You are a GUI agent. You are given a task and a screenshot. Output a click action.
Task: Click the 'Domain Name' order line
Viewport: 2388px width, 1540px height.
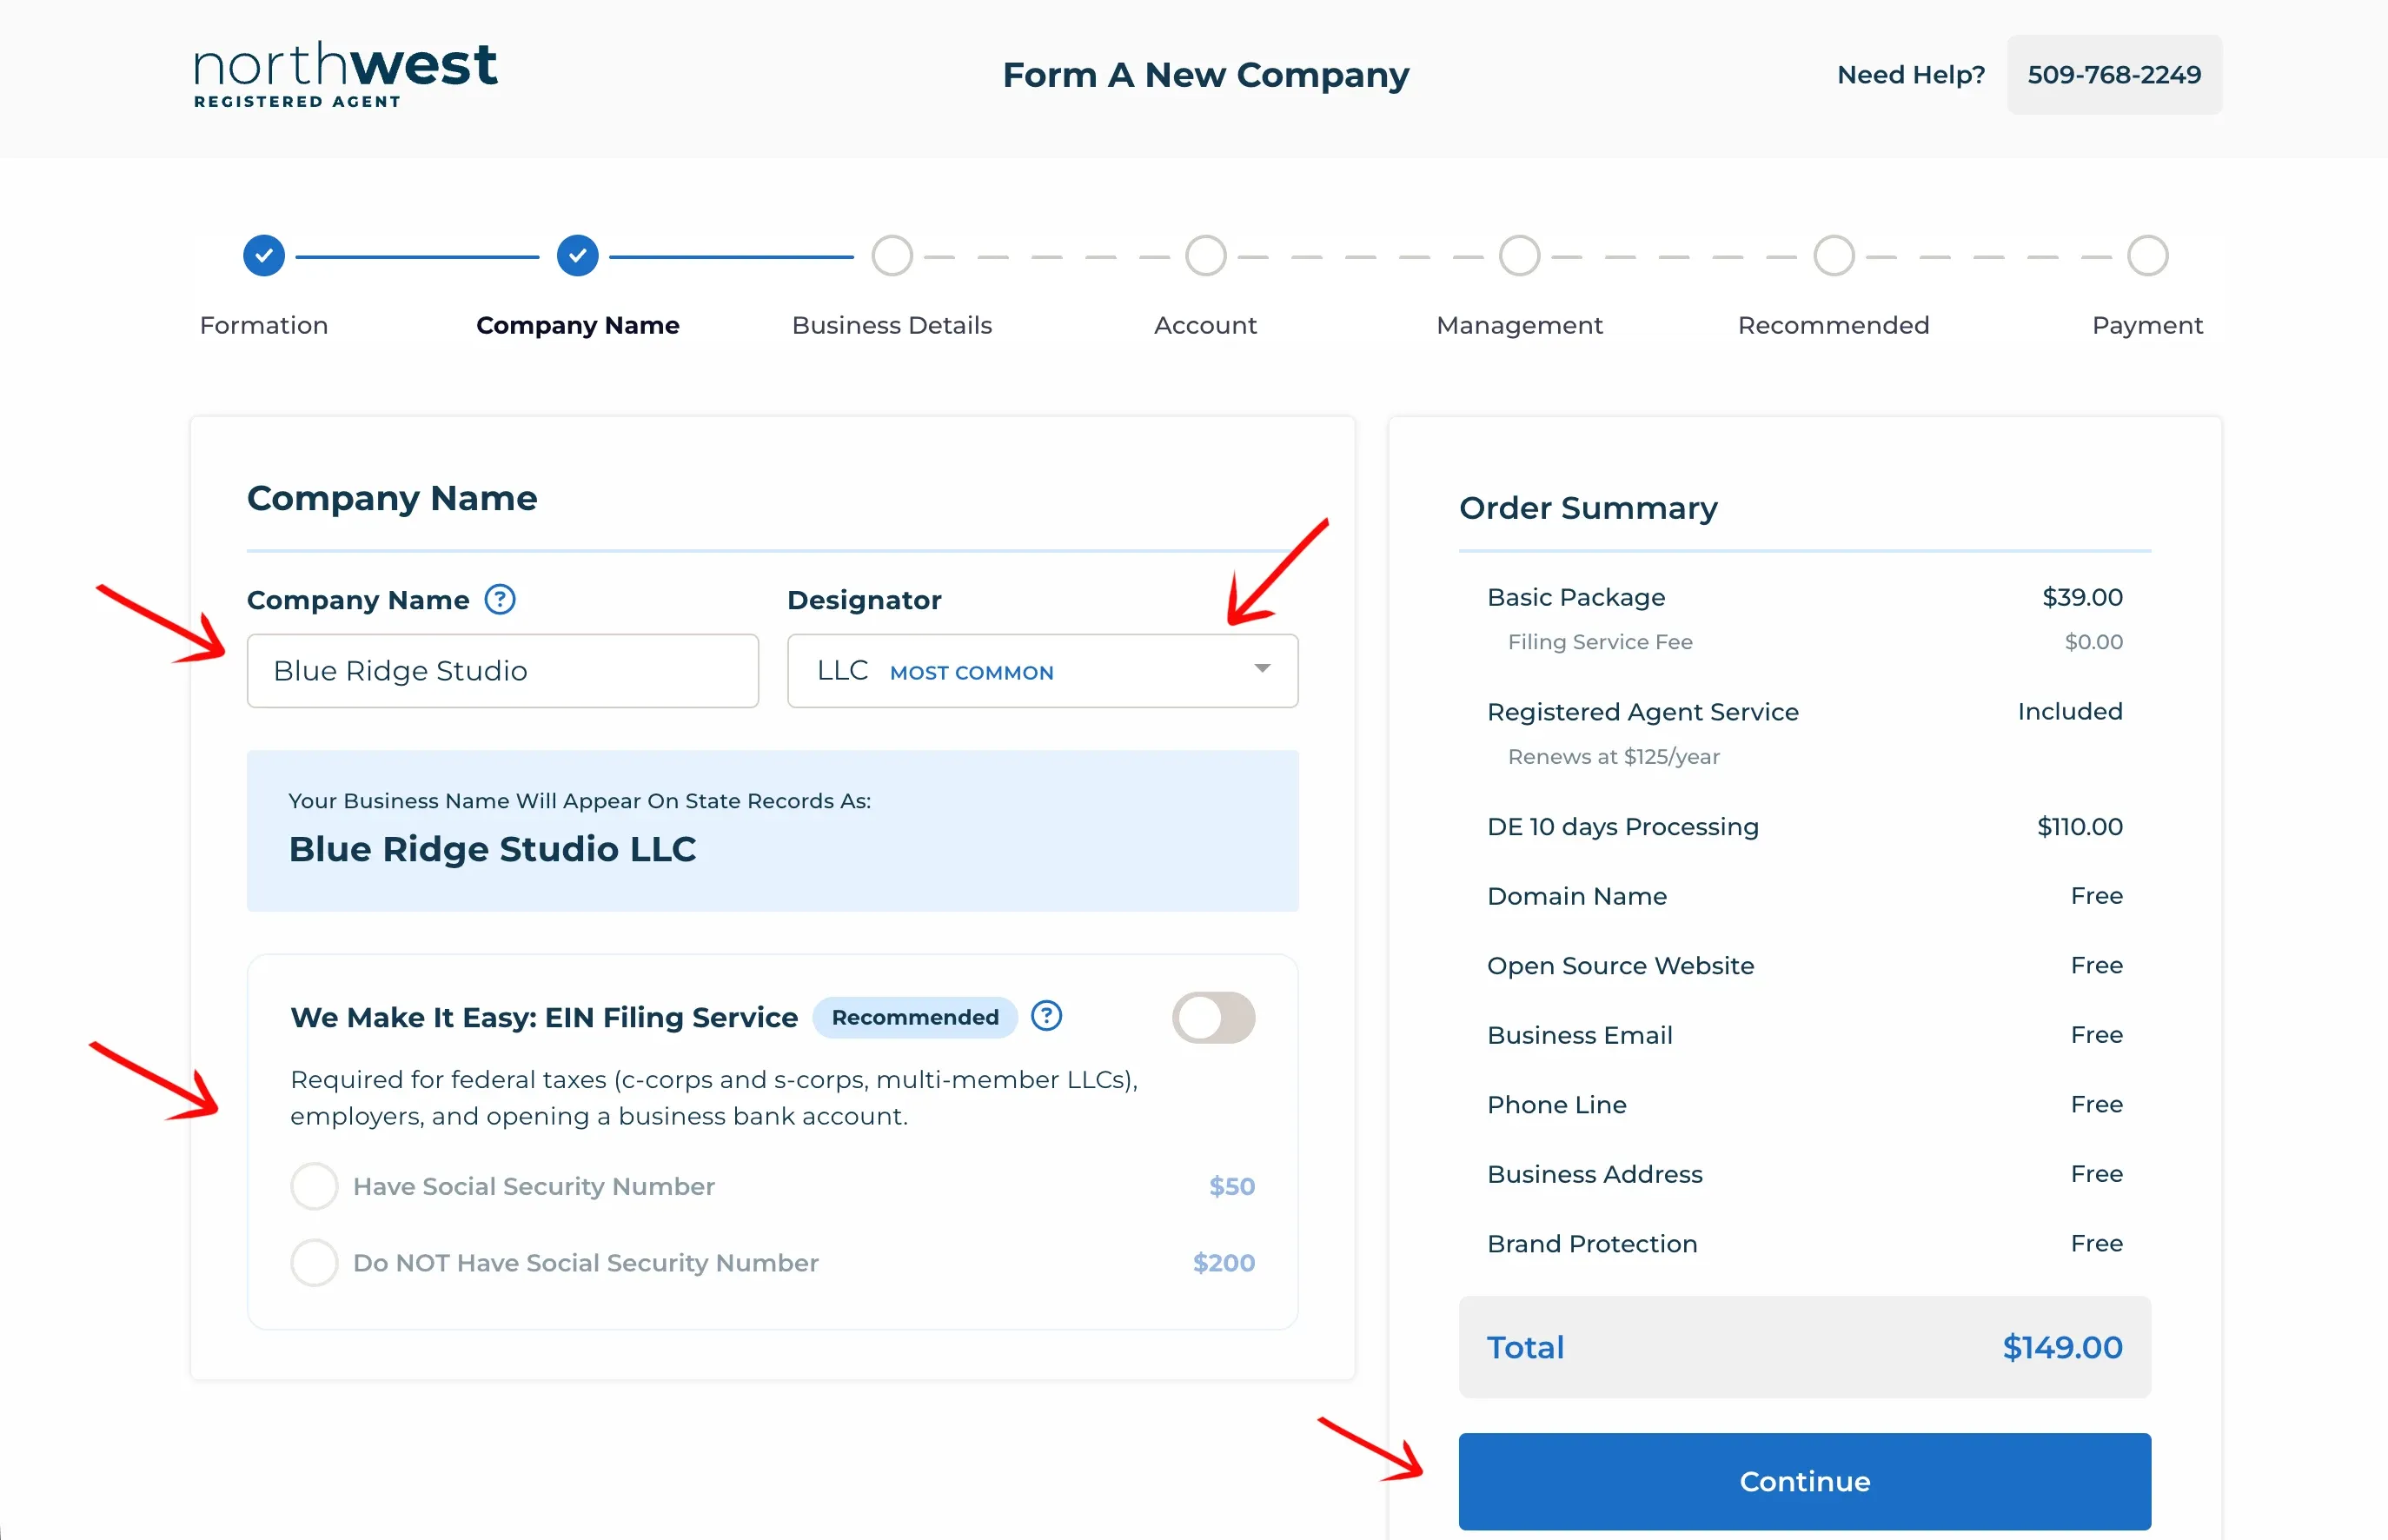click(1577, 896)
